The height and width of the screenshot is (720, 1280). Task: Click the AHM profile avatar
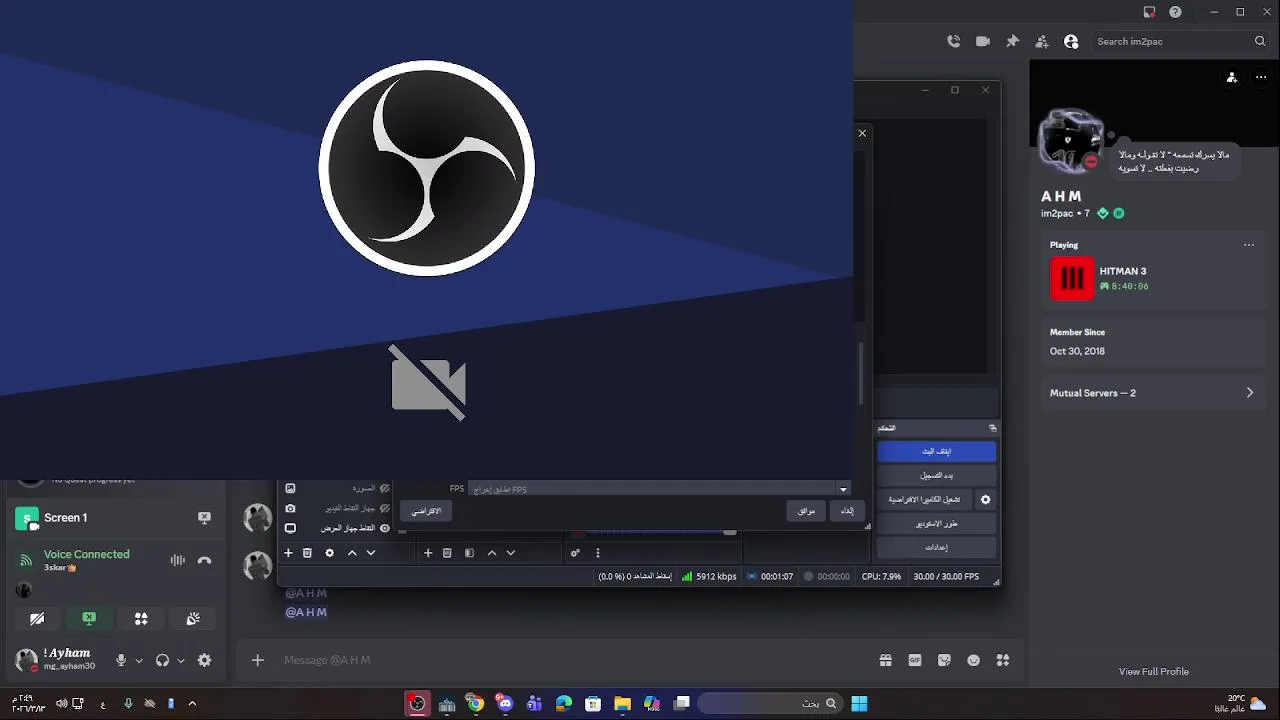1069,139
